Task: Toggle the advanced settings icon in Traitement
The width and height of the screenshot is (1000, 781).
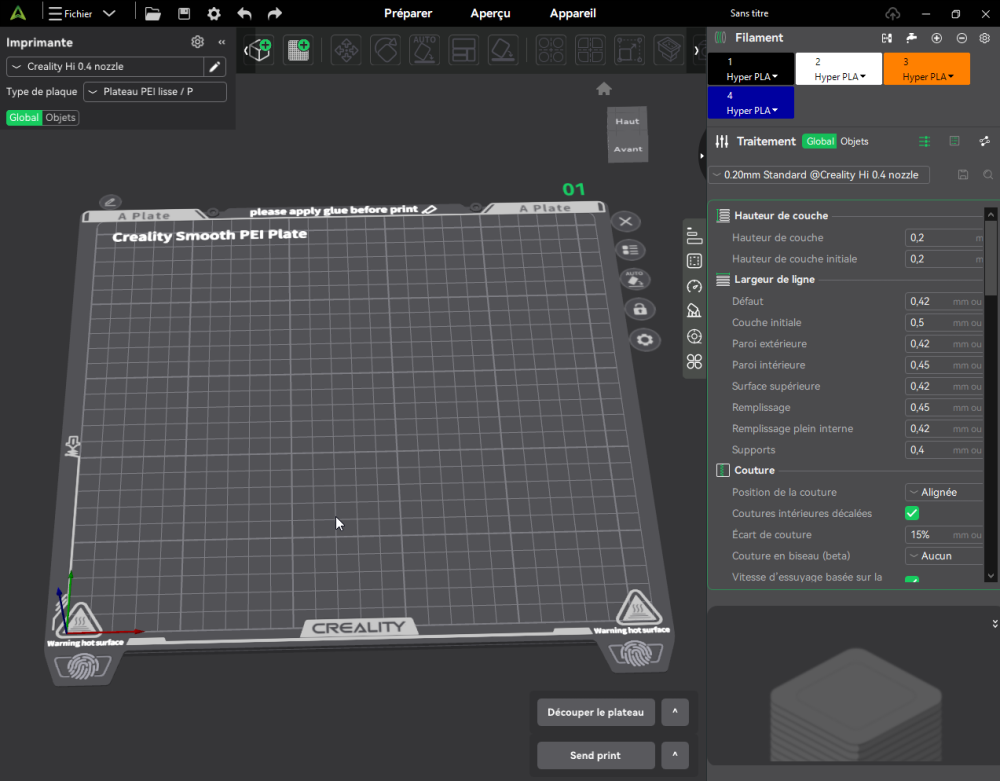Action: (924, 142)
